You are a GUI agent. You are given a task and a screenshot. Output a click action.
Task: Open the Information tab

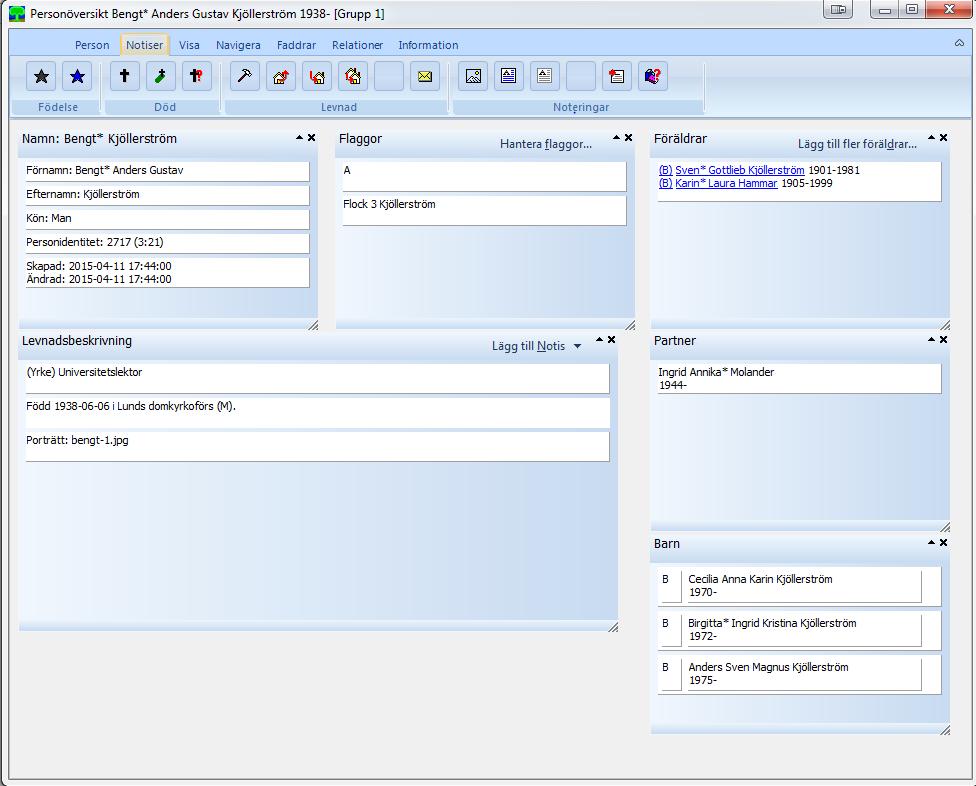click(x=428, y=45)
